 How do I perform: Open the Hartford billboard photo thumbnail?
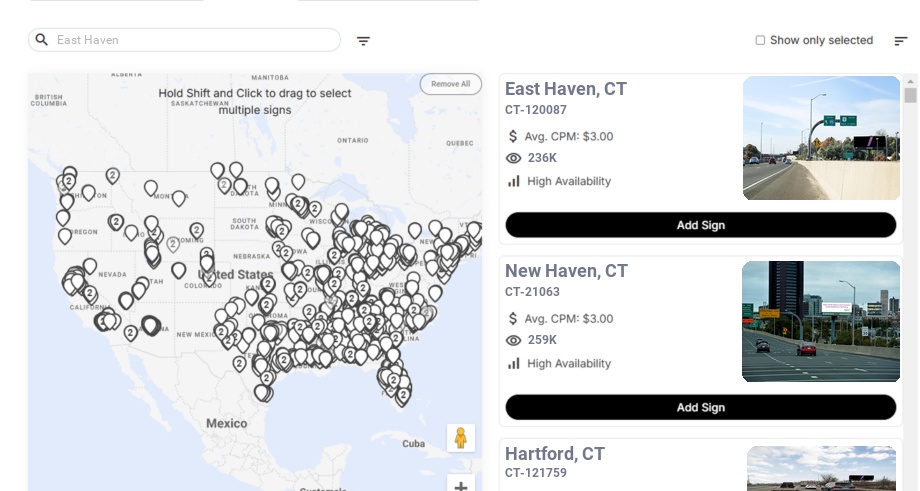(822, 468)
